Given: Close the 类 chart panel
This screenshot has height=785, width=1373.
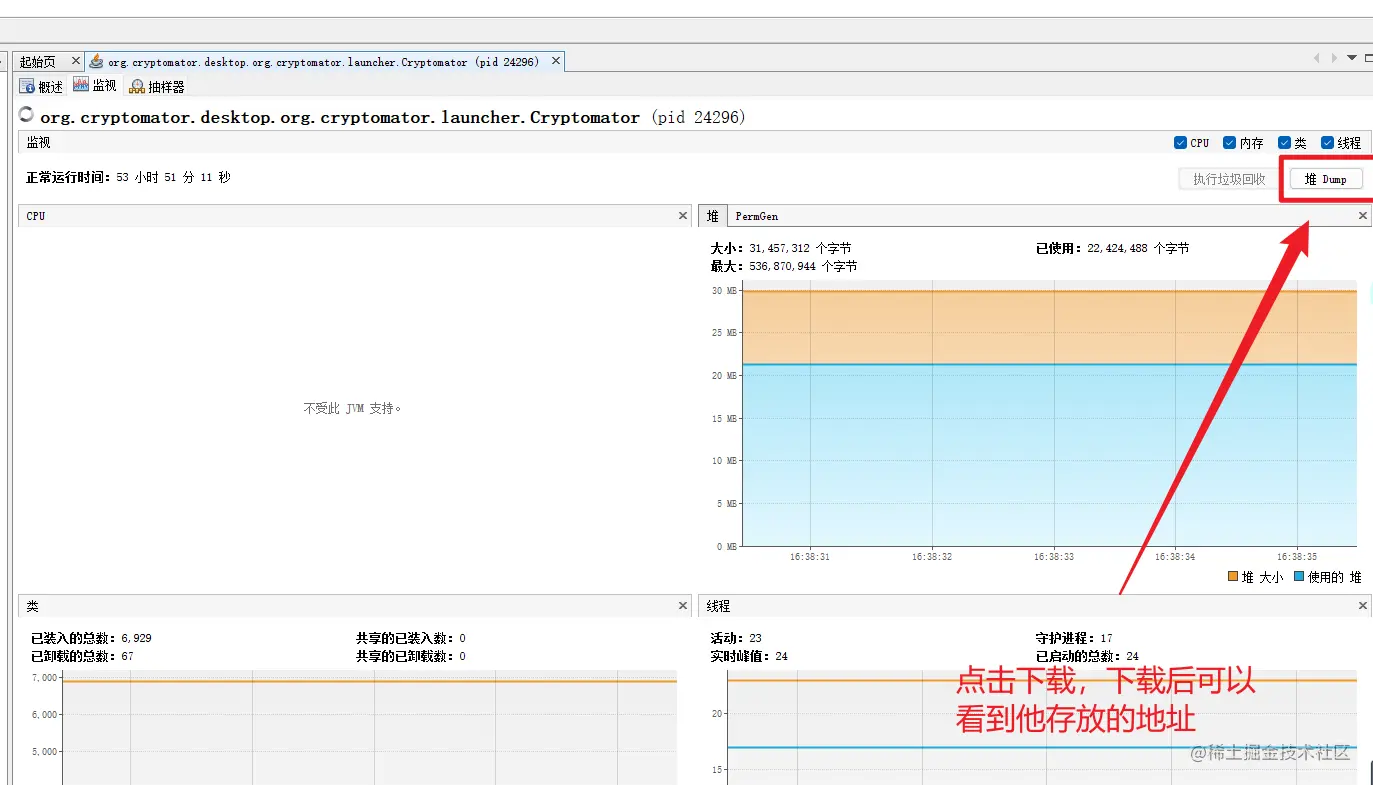Looking at the screenshot, I should 683,606.
